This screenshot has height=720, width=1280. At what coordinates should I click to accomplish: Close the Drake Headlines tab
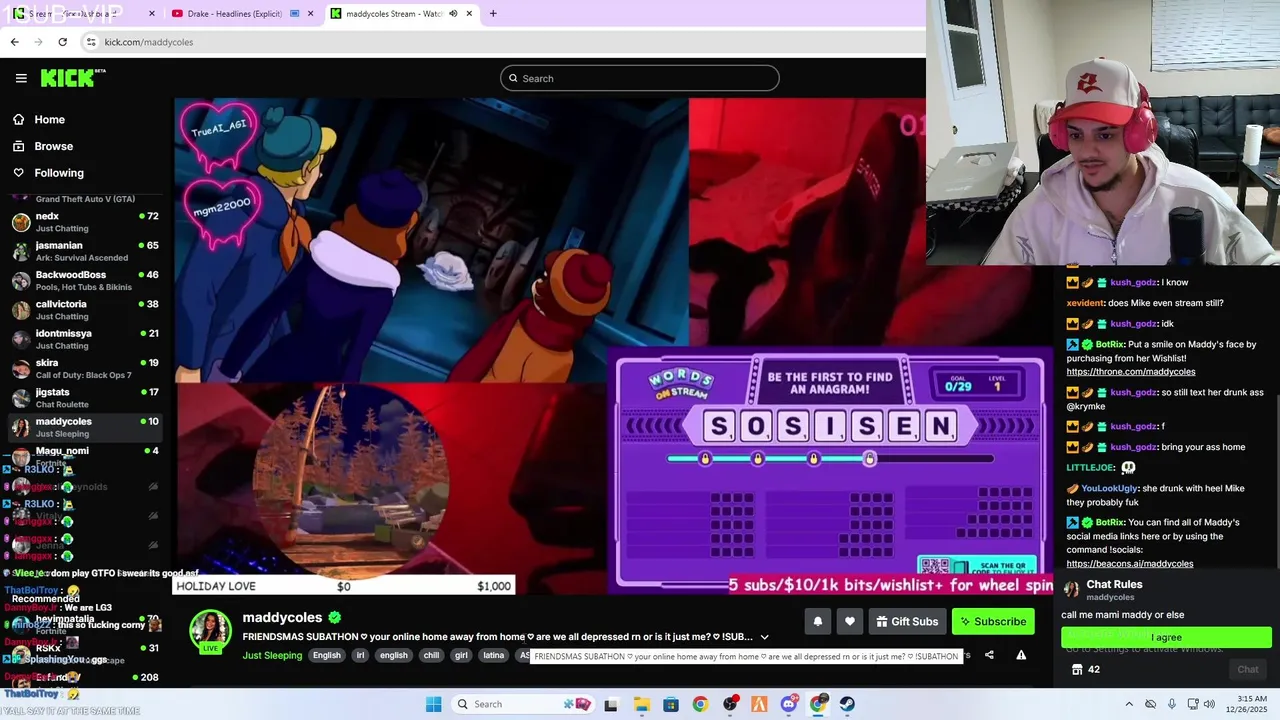click(310, 14)
